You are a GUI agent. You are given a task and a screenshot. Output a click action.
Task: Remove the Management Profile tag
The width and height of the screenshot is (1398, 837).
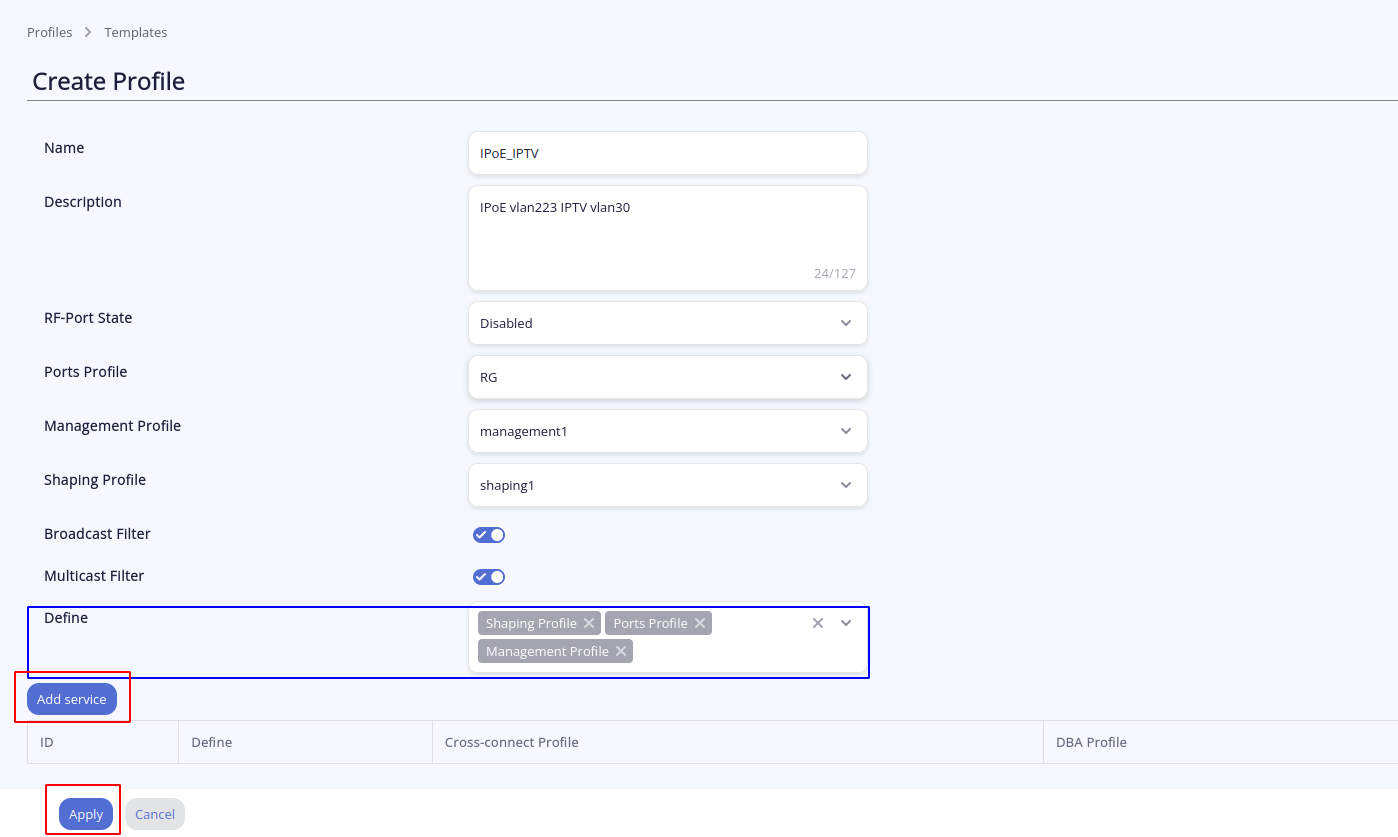[621, 651]
